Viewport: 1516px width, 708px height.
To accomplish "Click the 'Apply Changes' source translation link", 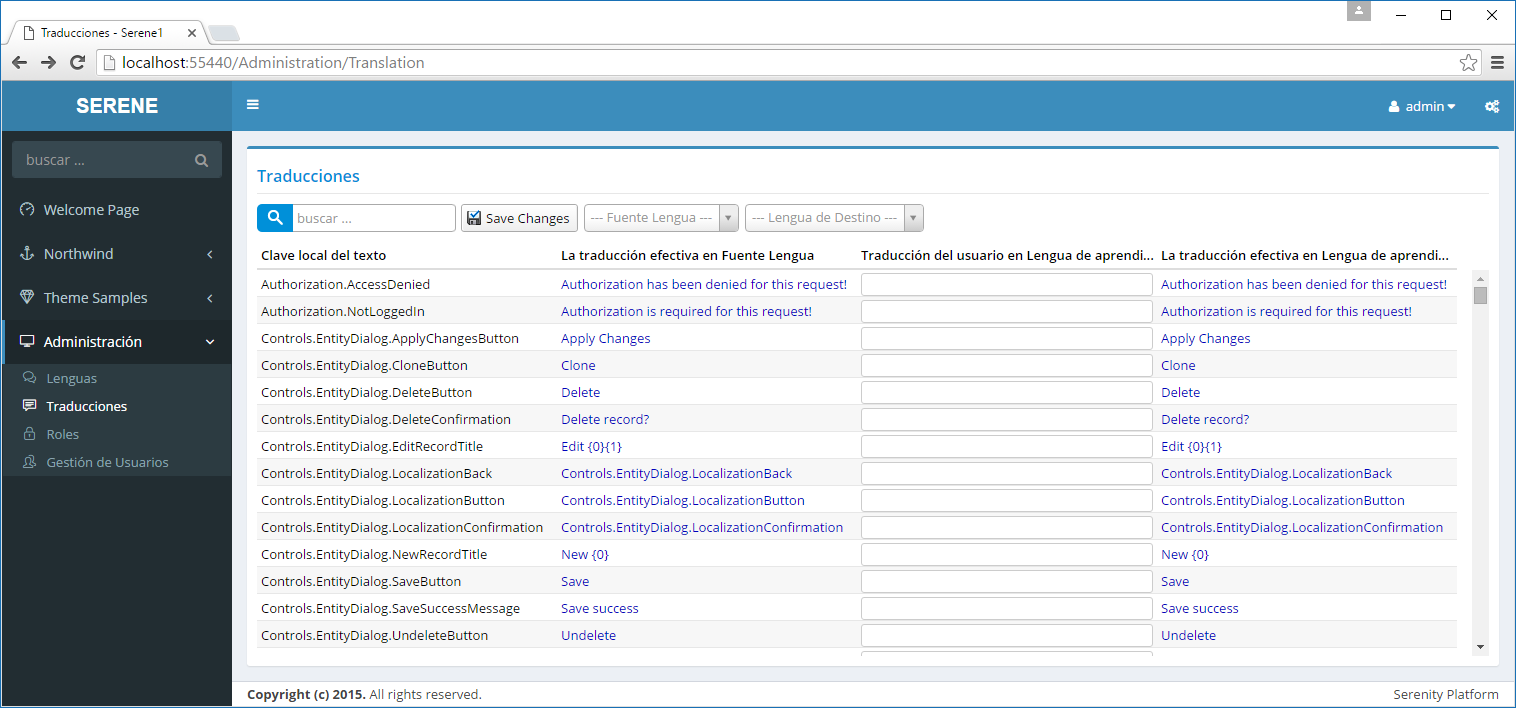I will coord(605,339).
